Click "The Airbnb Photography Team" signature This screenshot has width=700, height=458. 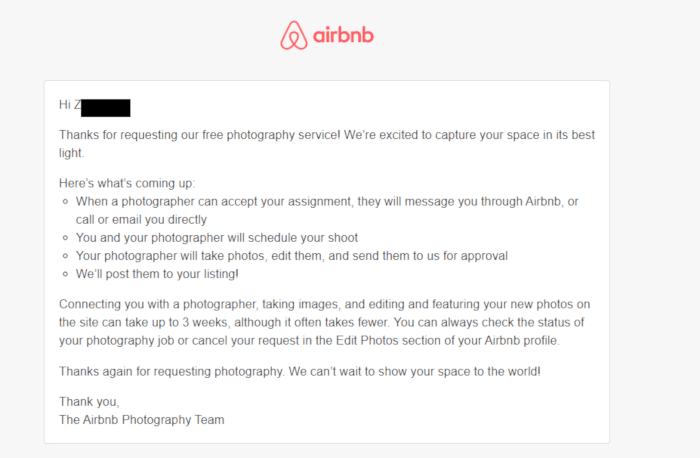coord(141,420)
